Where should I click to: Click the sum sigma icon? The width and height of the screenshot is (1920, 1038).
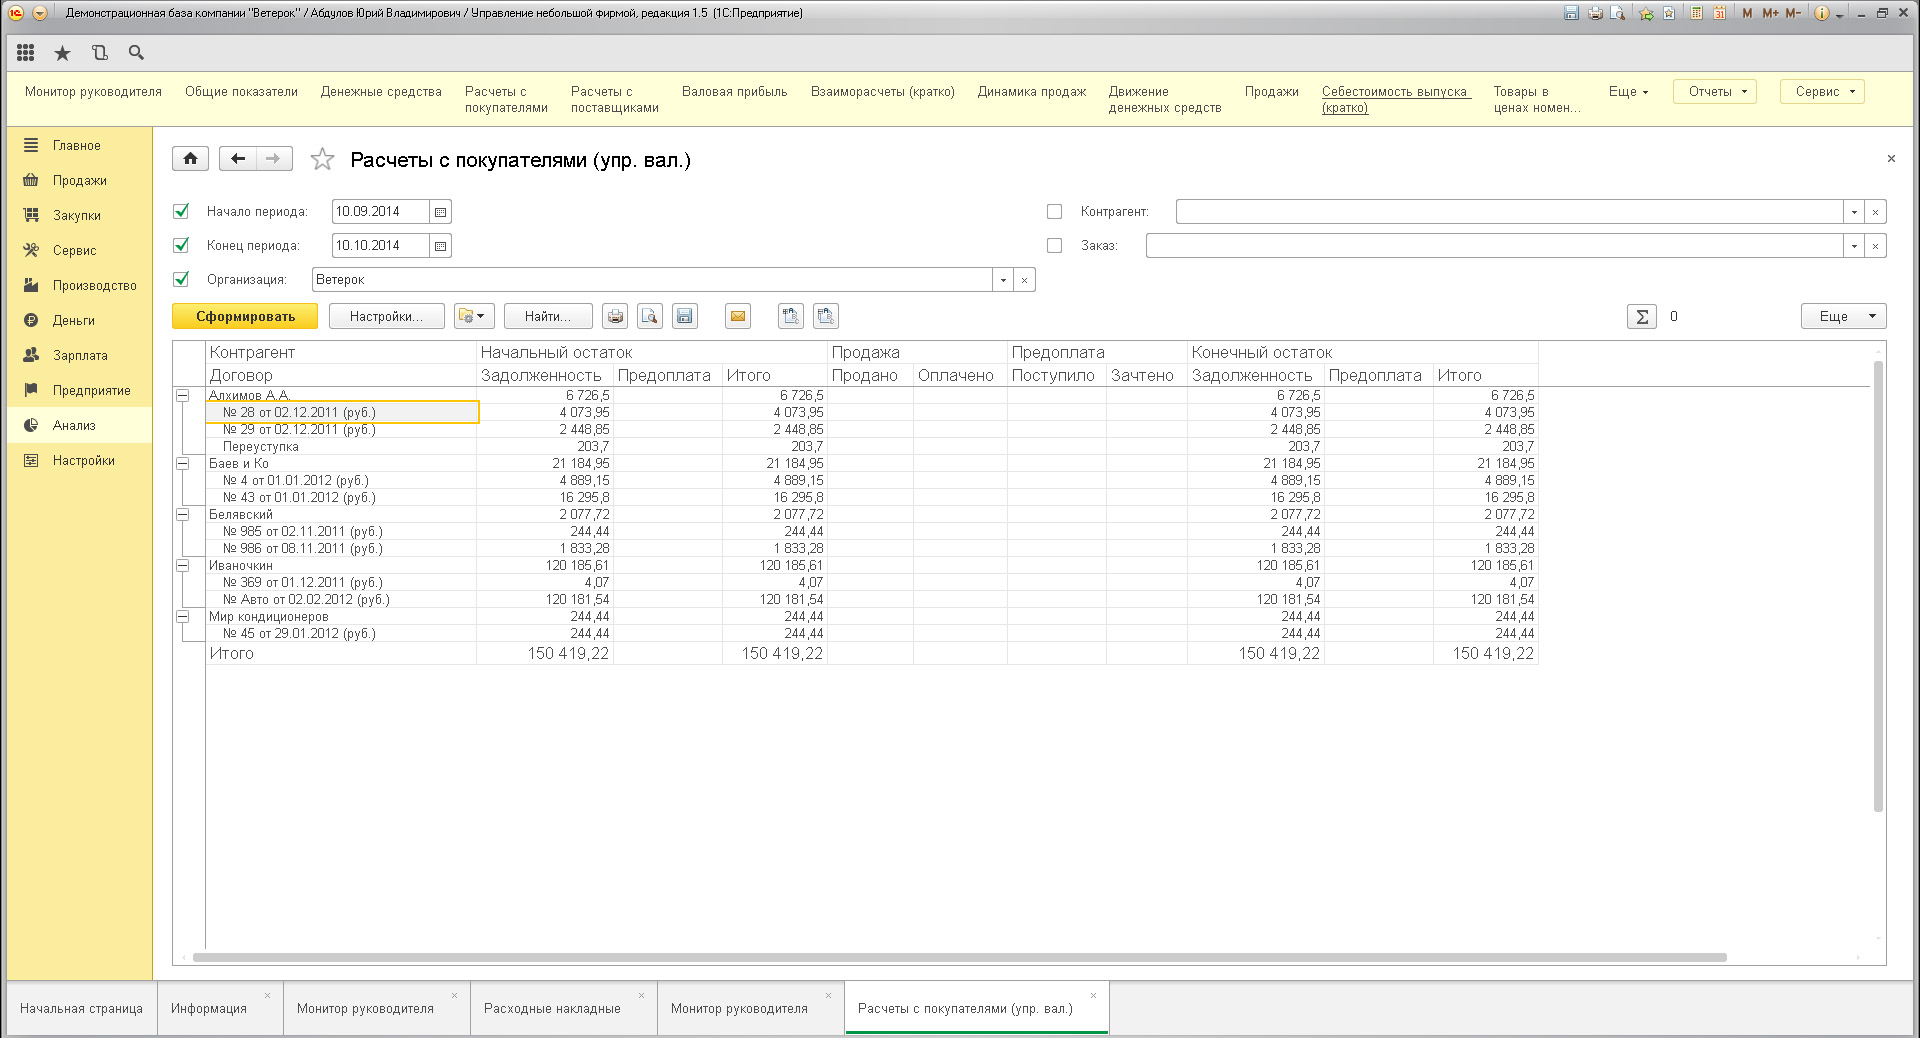[1642, 316]
